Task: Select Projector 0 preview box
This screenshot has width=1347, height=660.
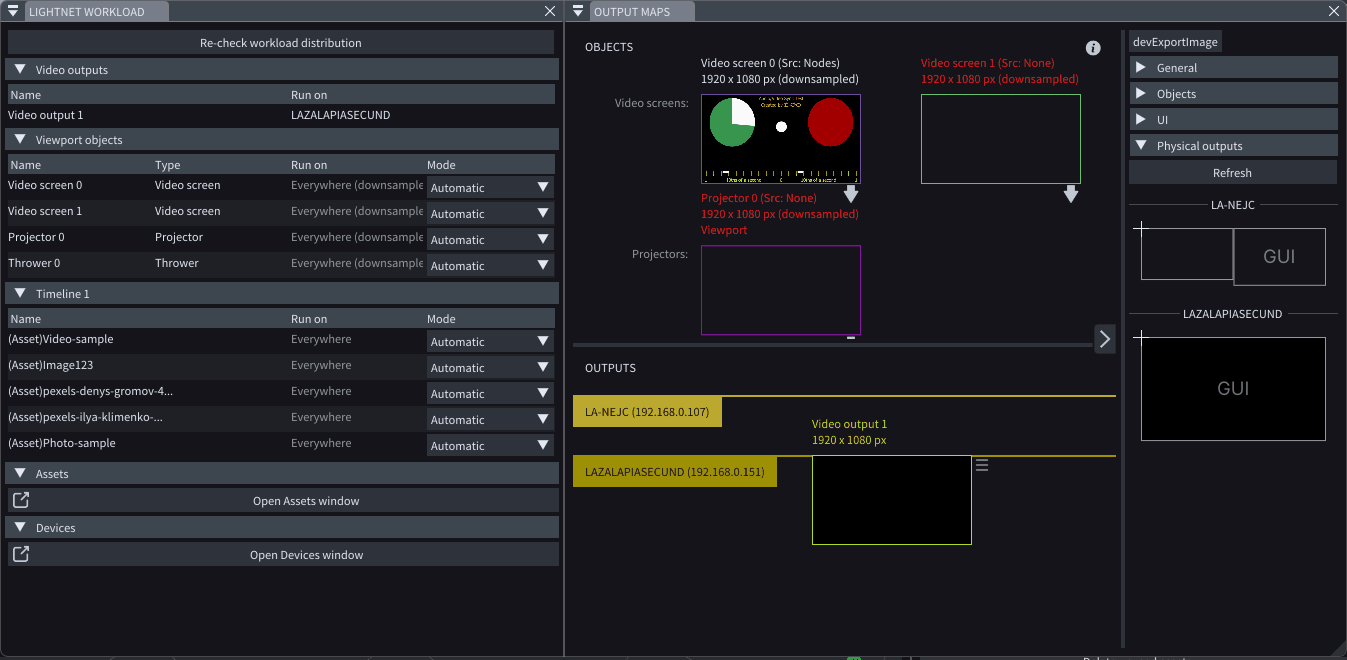Action: coord(781,290)
